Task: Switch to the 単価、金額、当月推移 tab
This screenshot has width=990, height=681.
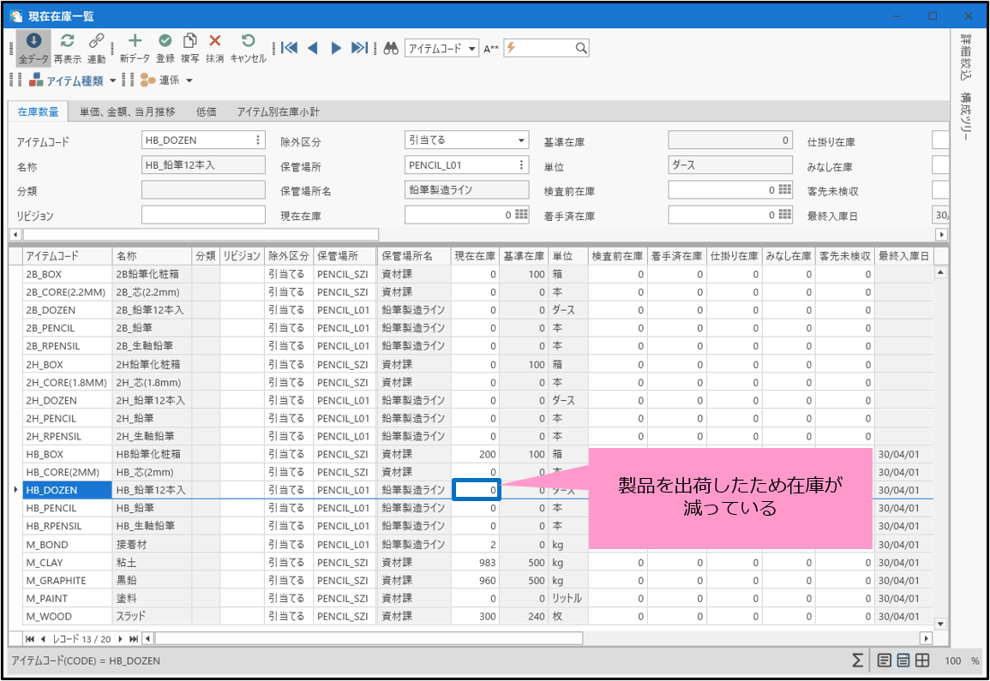Action: [127, 112]
